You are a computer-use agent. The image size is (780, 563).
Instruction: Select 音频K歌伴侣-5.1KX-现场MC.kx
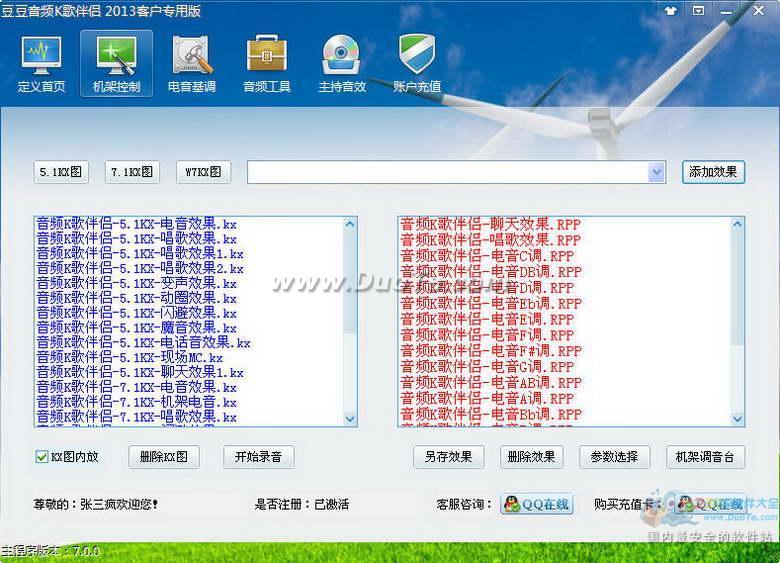coord(129,358)
